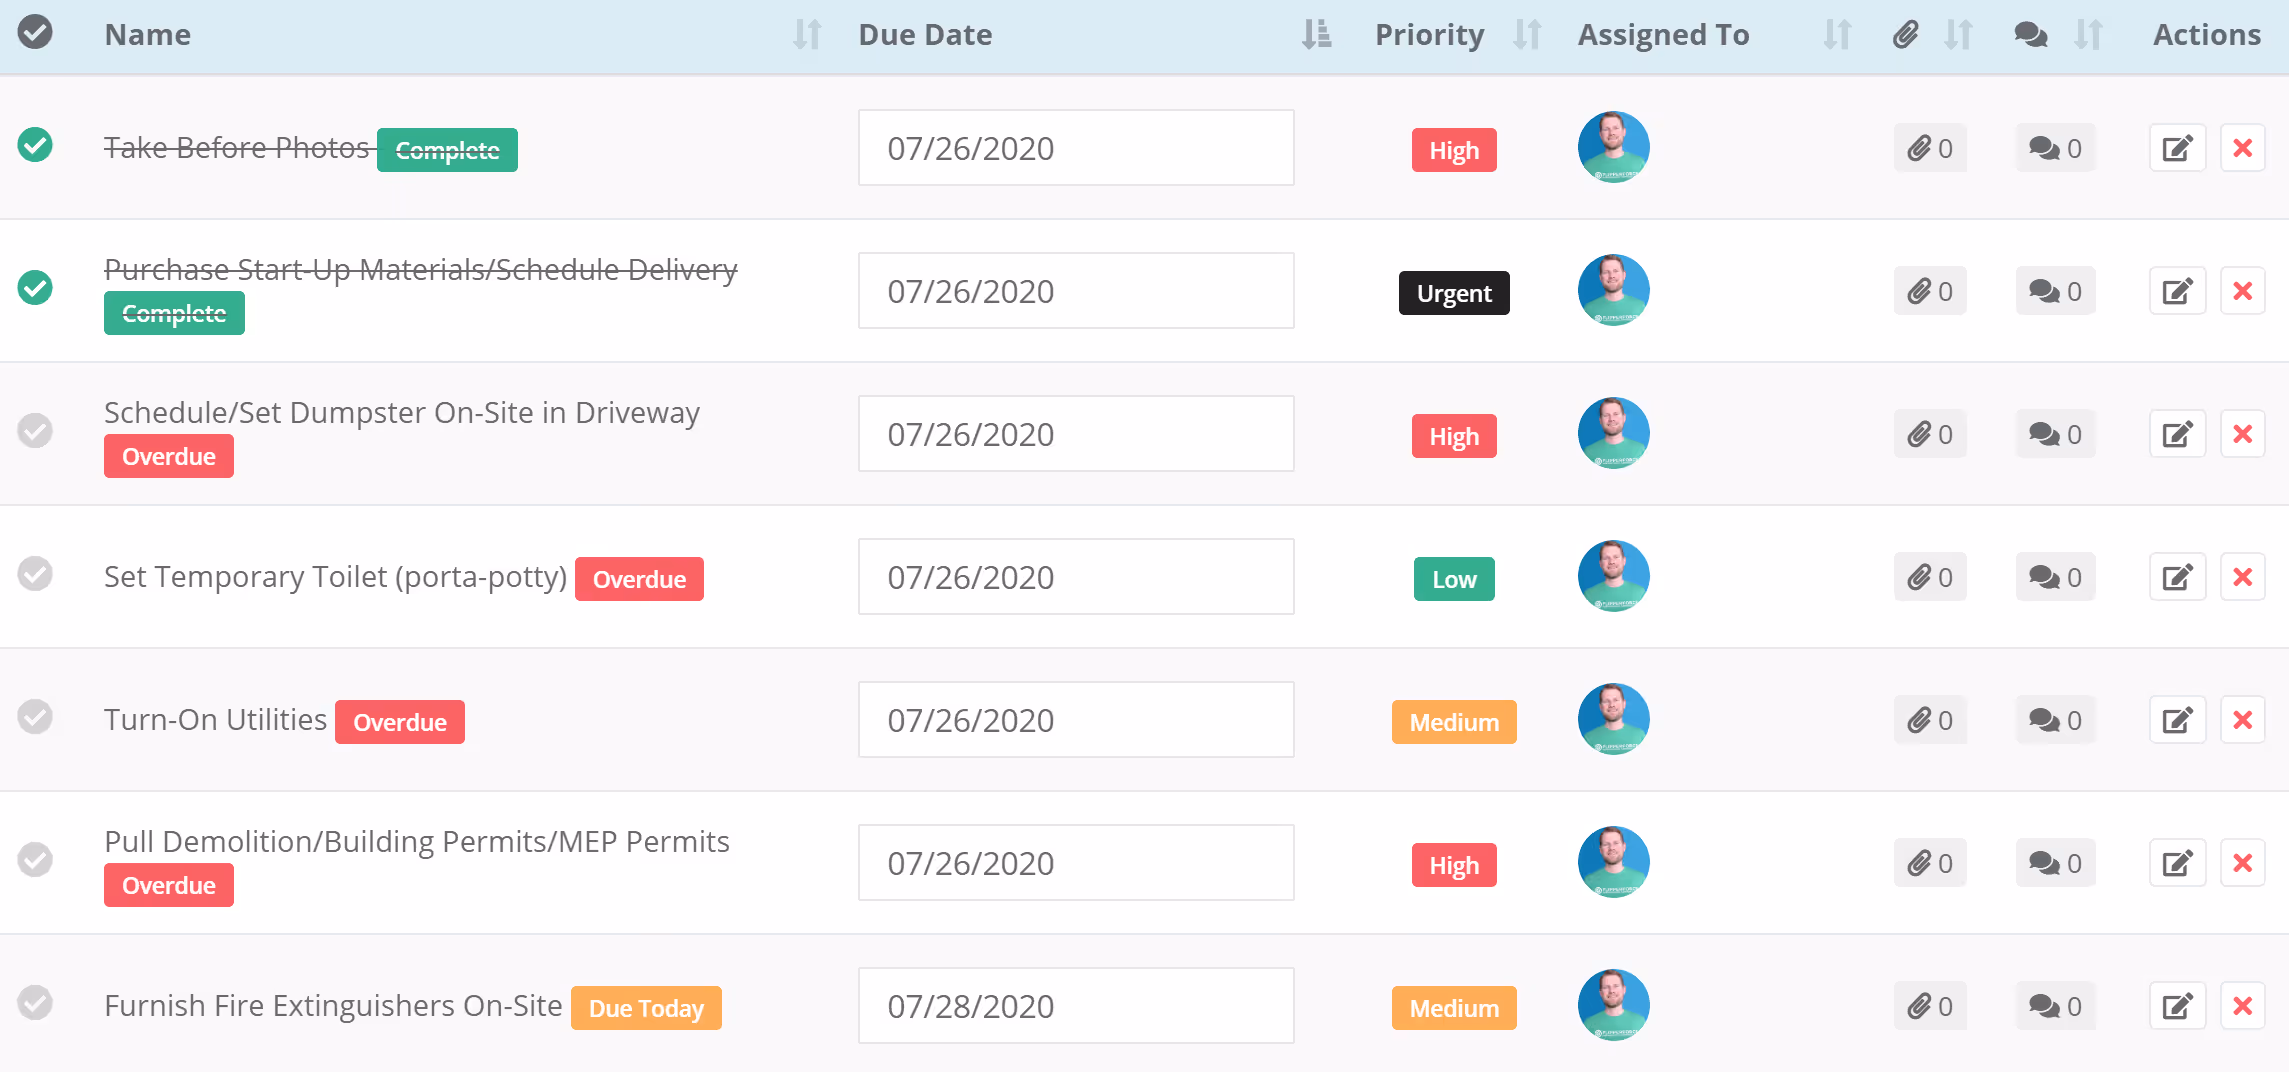Open comments for Purchase Start-Up Materials

2055,291
